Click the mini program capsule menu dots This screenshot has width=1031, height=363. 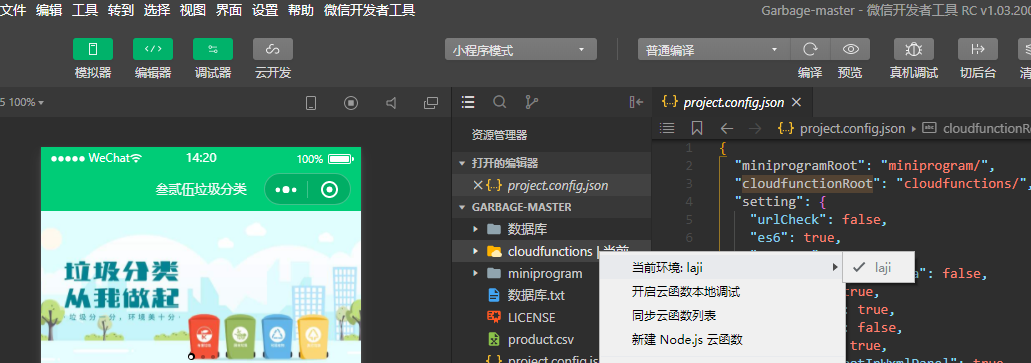coord(286,190)
